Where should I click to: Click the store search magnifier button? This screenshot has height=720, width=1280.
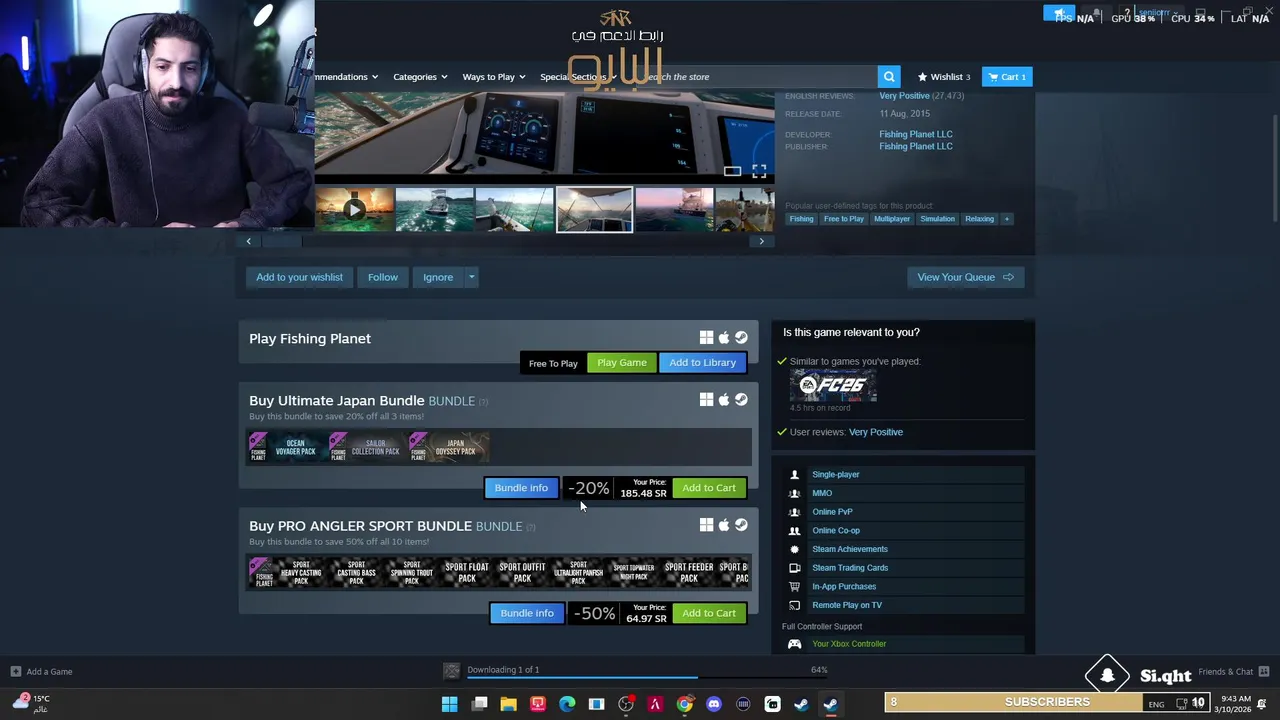(889, 77)
